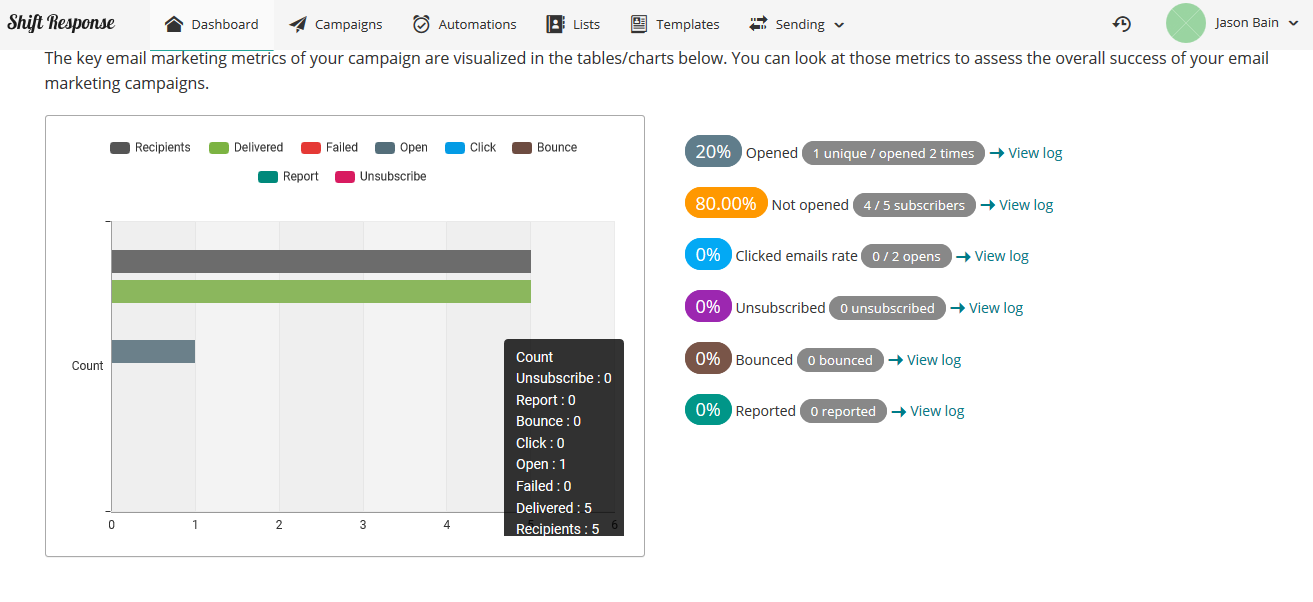
Task: Click the 20% Opened badge
Action: (x=714, y=152)
